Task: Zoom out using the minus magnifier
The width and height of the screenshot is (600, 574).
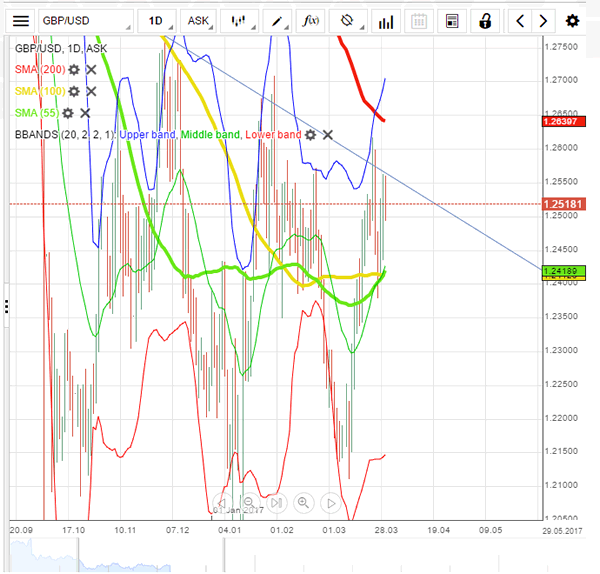Action: tap(249, 503)
